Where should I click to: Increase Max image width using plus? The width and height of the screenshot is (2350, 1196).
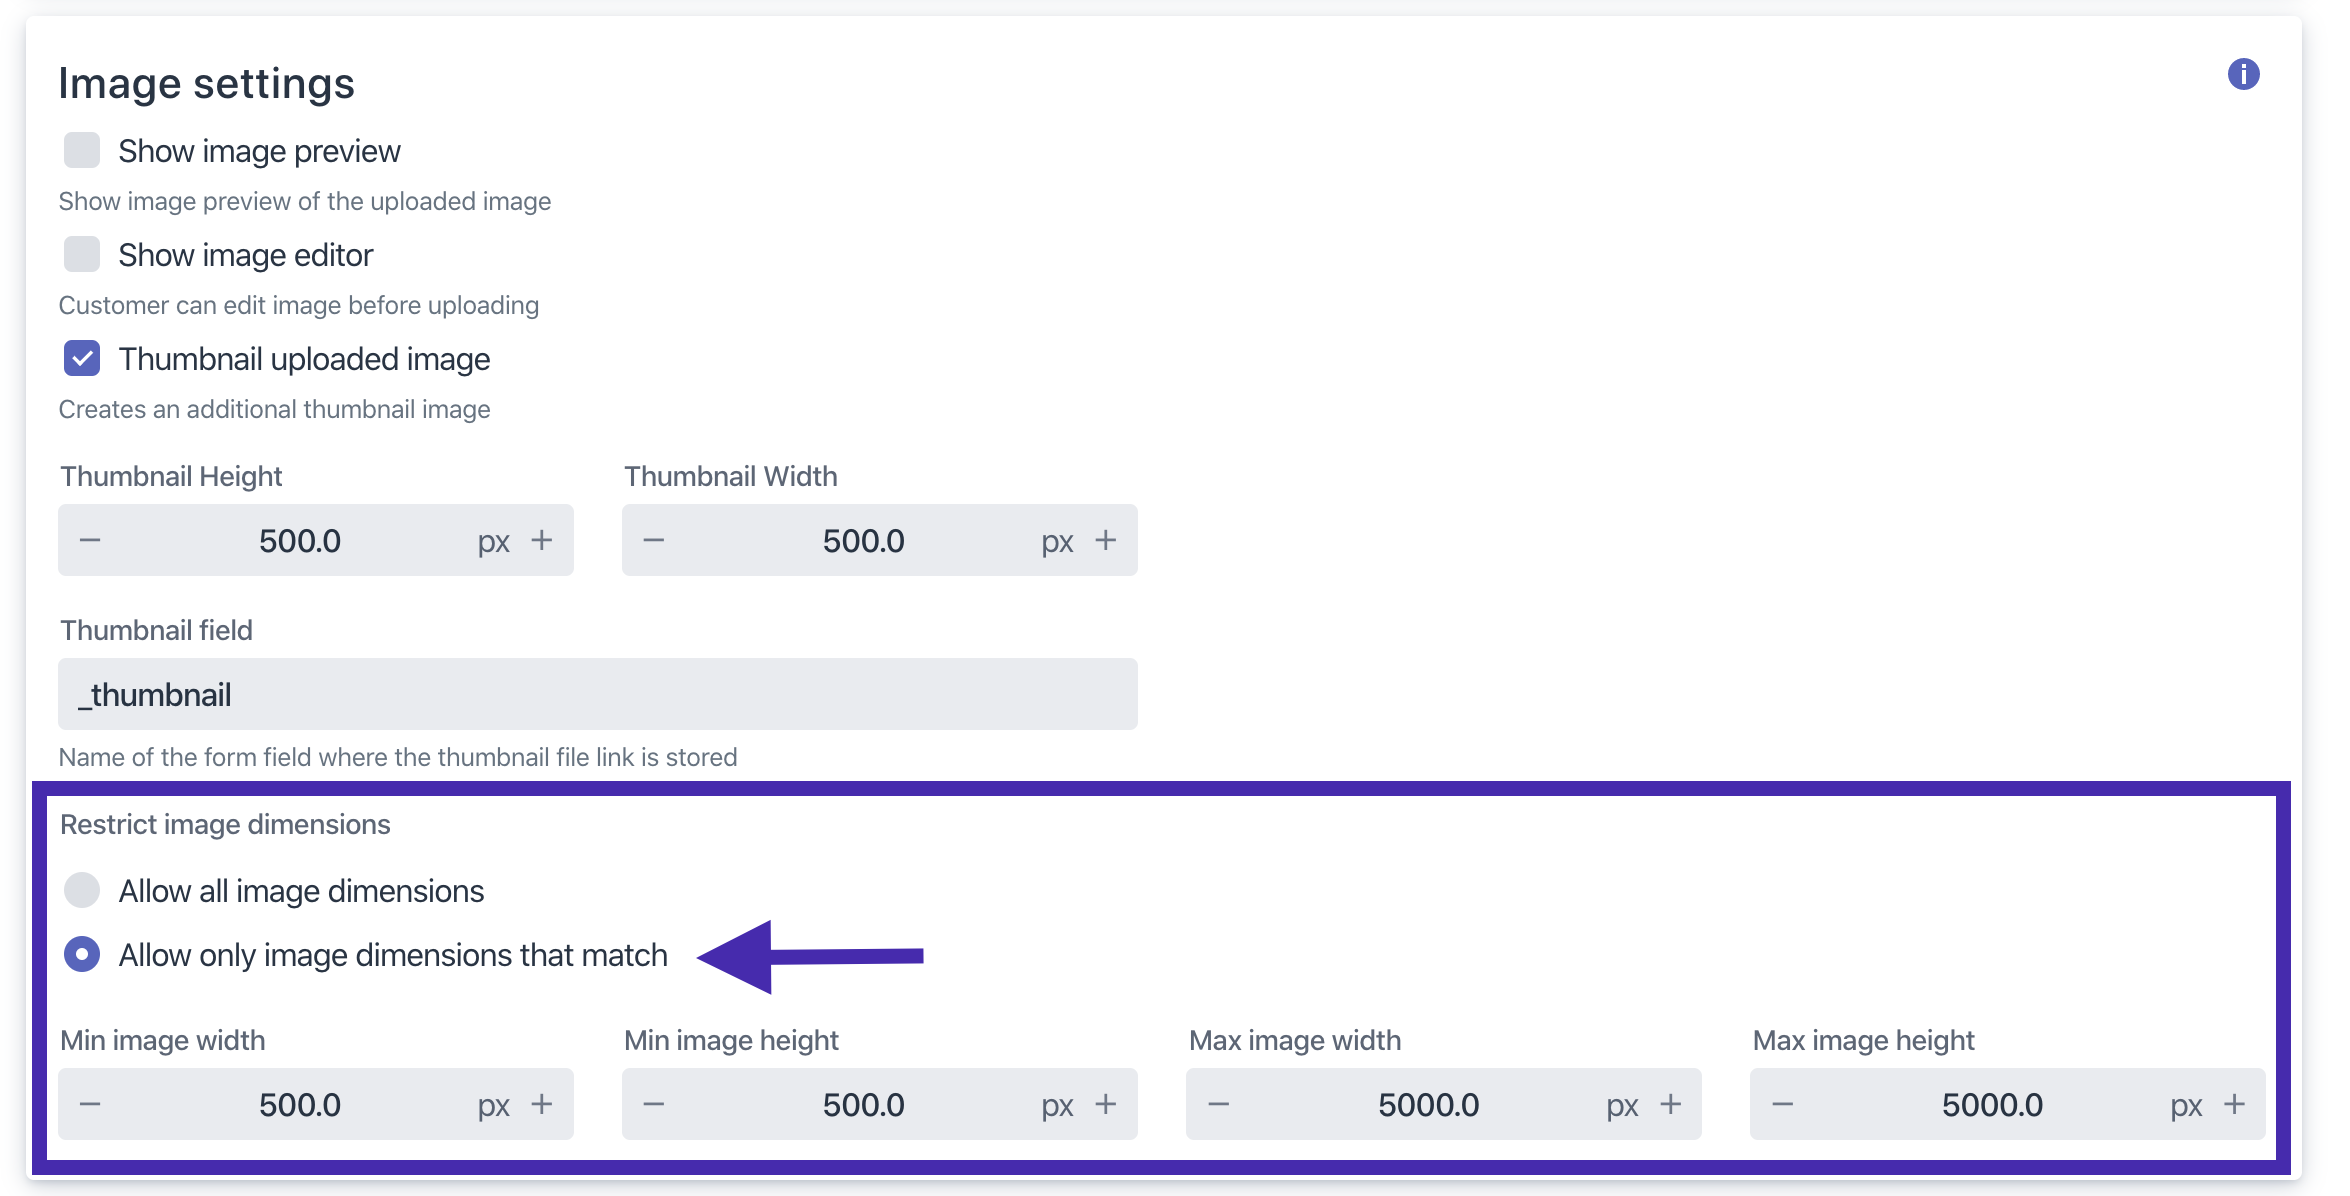pyautogui.click(x=1670, y=1105)
